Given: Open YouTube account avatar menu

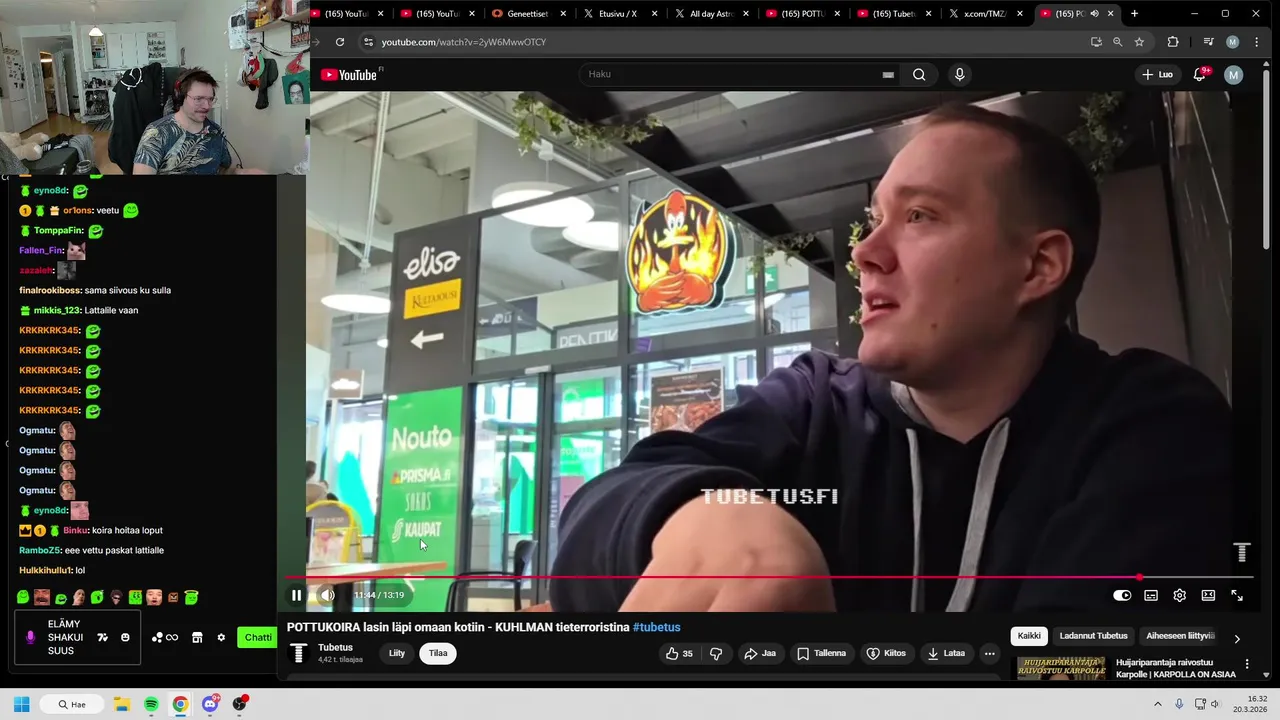Looking at the screenshot, I should click(x=1234, y=74).
